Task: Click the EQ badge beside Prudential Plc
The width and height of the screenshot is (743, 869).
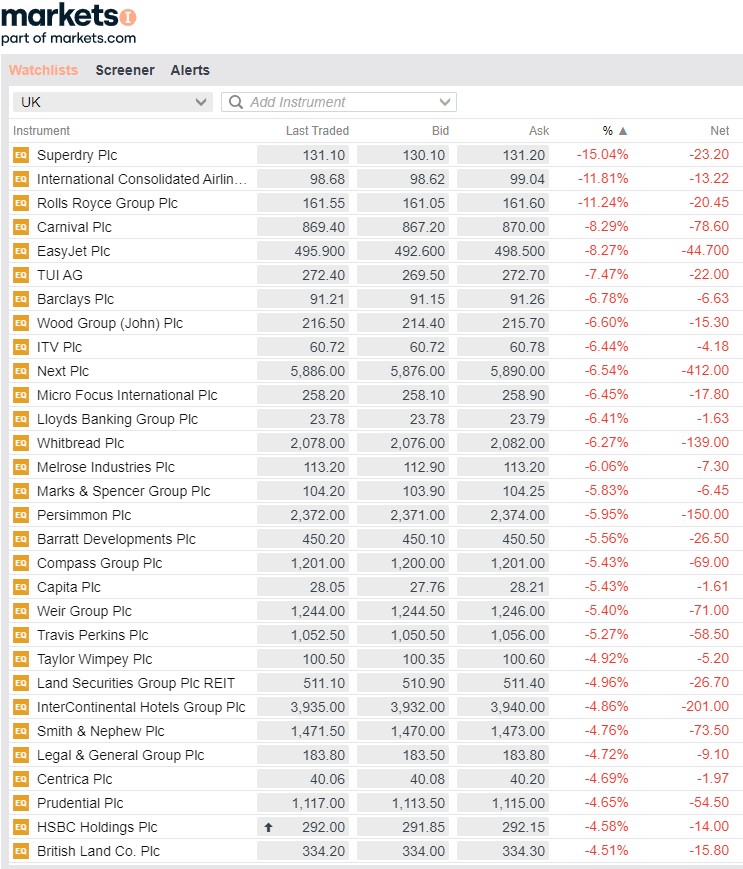Action: pos(21,803)
